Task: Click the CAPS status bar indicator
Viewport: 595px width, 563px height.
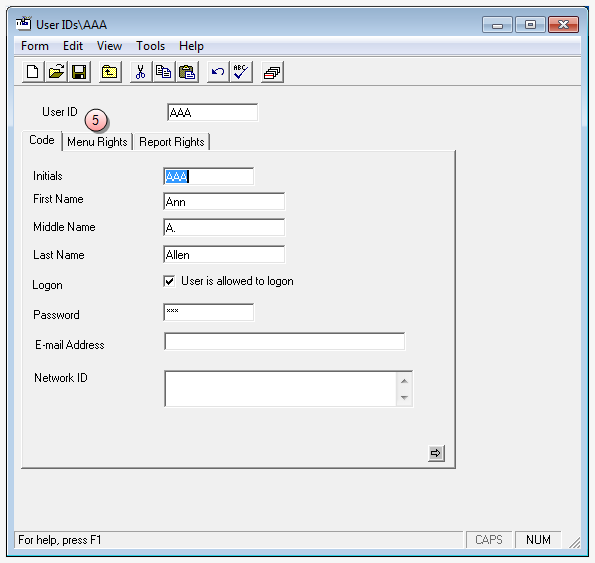Action: 489,539
